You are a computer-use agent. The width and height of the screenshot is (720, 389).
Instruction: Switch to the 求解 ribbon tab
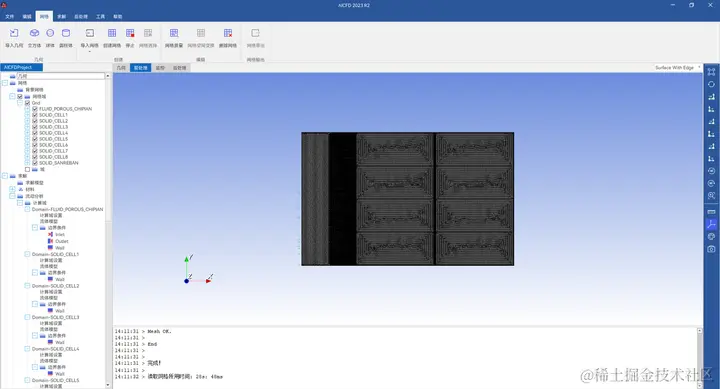click(62, 17)
